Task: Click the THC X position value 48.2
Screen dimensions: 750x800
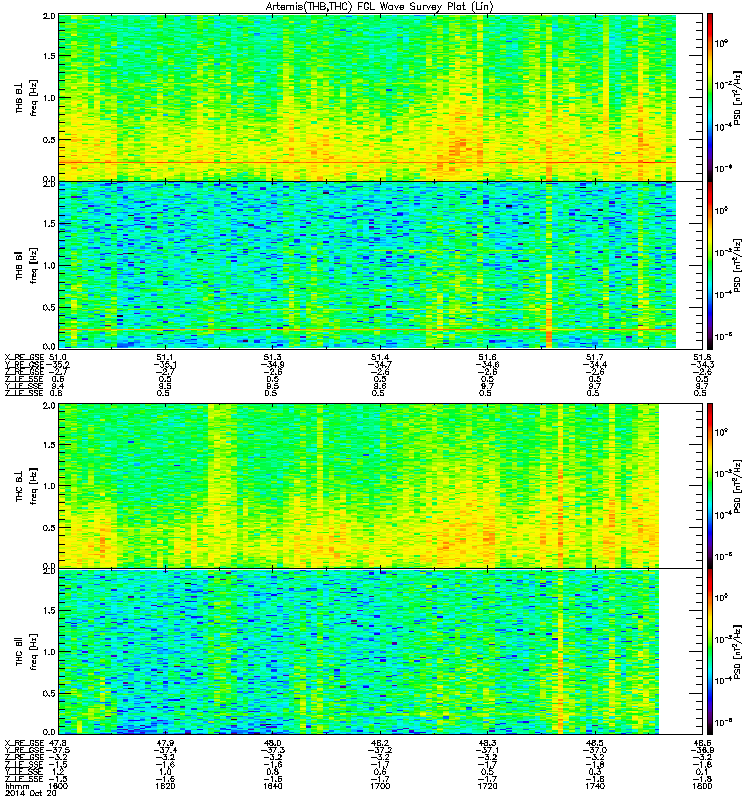Action: (380, 743)
